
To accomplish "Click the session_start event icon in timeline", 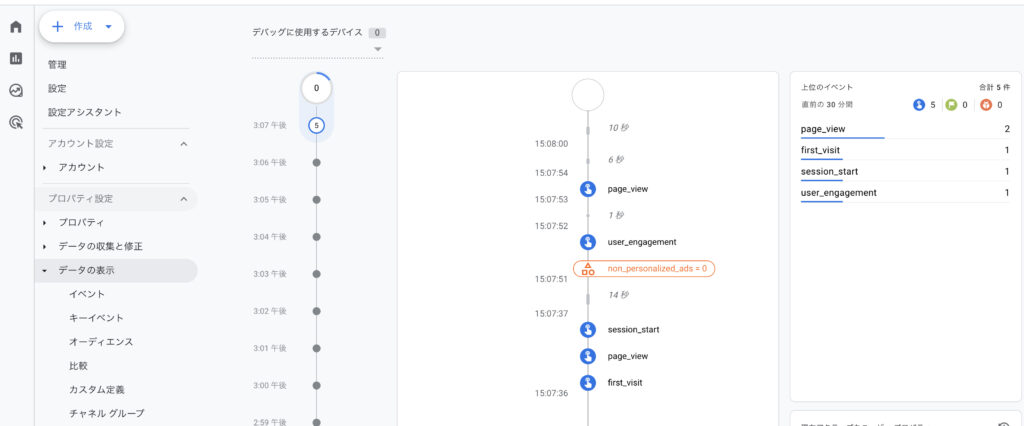I will tap(588, 329).
